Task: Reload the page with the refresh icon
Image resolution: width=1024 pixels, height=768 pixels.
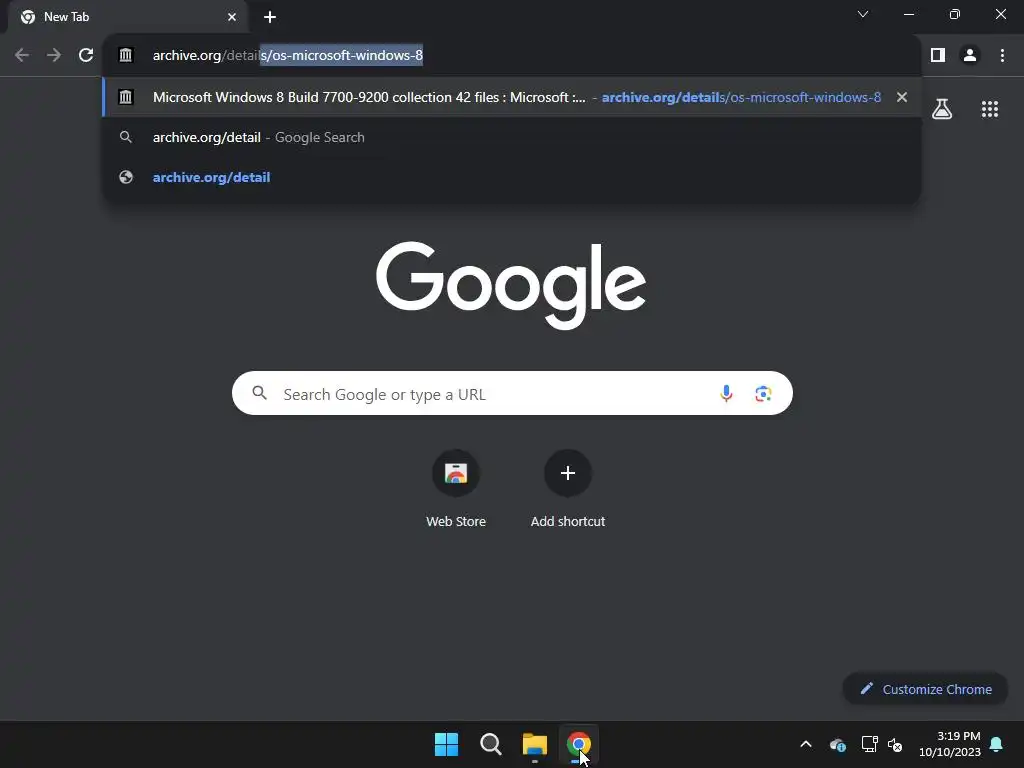Action: click(x=86, y=56)
